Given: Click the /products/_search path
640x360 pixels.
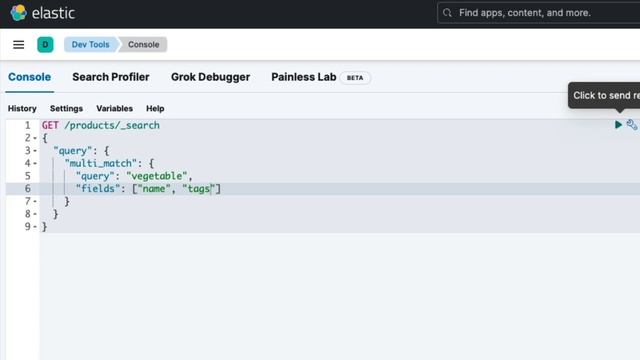Looking at the screenshot, I should (x=112, y=125).
